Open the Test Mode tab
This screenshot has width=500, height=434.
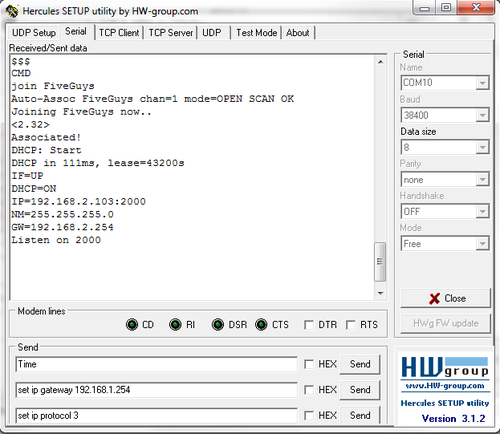[x=256, y=33]
